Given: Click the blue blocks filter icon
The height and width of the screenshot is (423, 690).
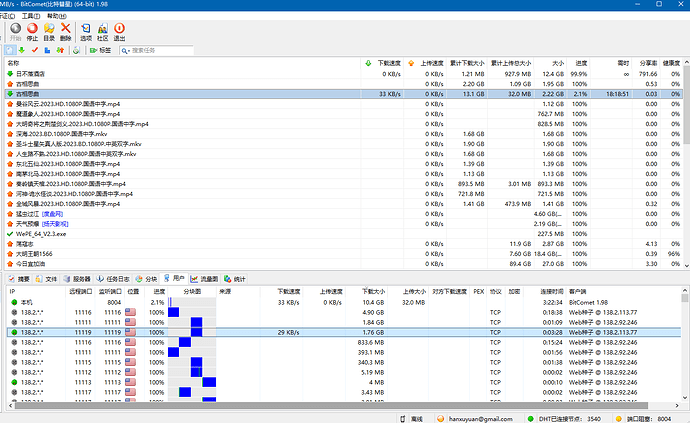Looking at the screenshot, I should click(47, 50).
